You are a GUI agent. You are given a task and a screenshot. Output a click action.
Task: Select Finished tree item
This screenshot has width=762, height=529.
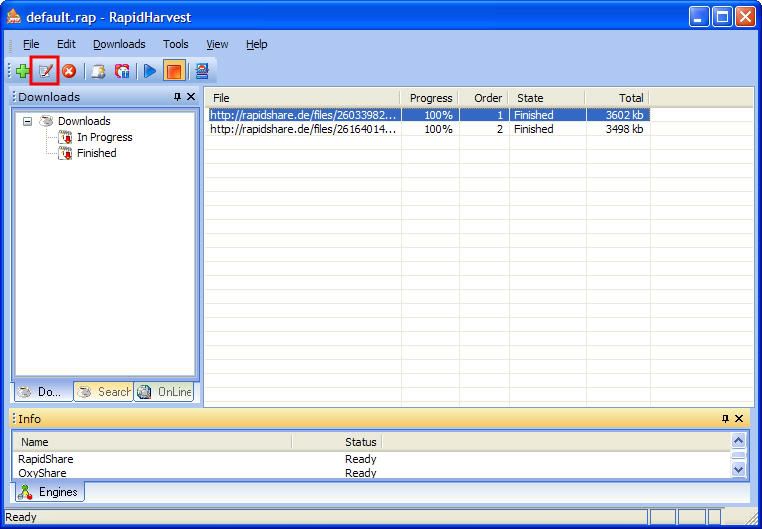tap(96, 153)
